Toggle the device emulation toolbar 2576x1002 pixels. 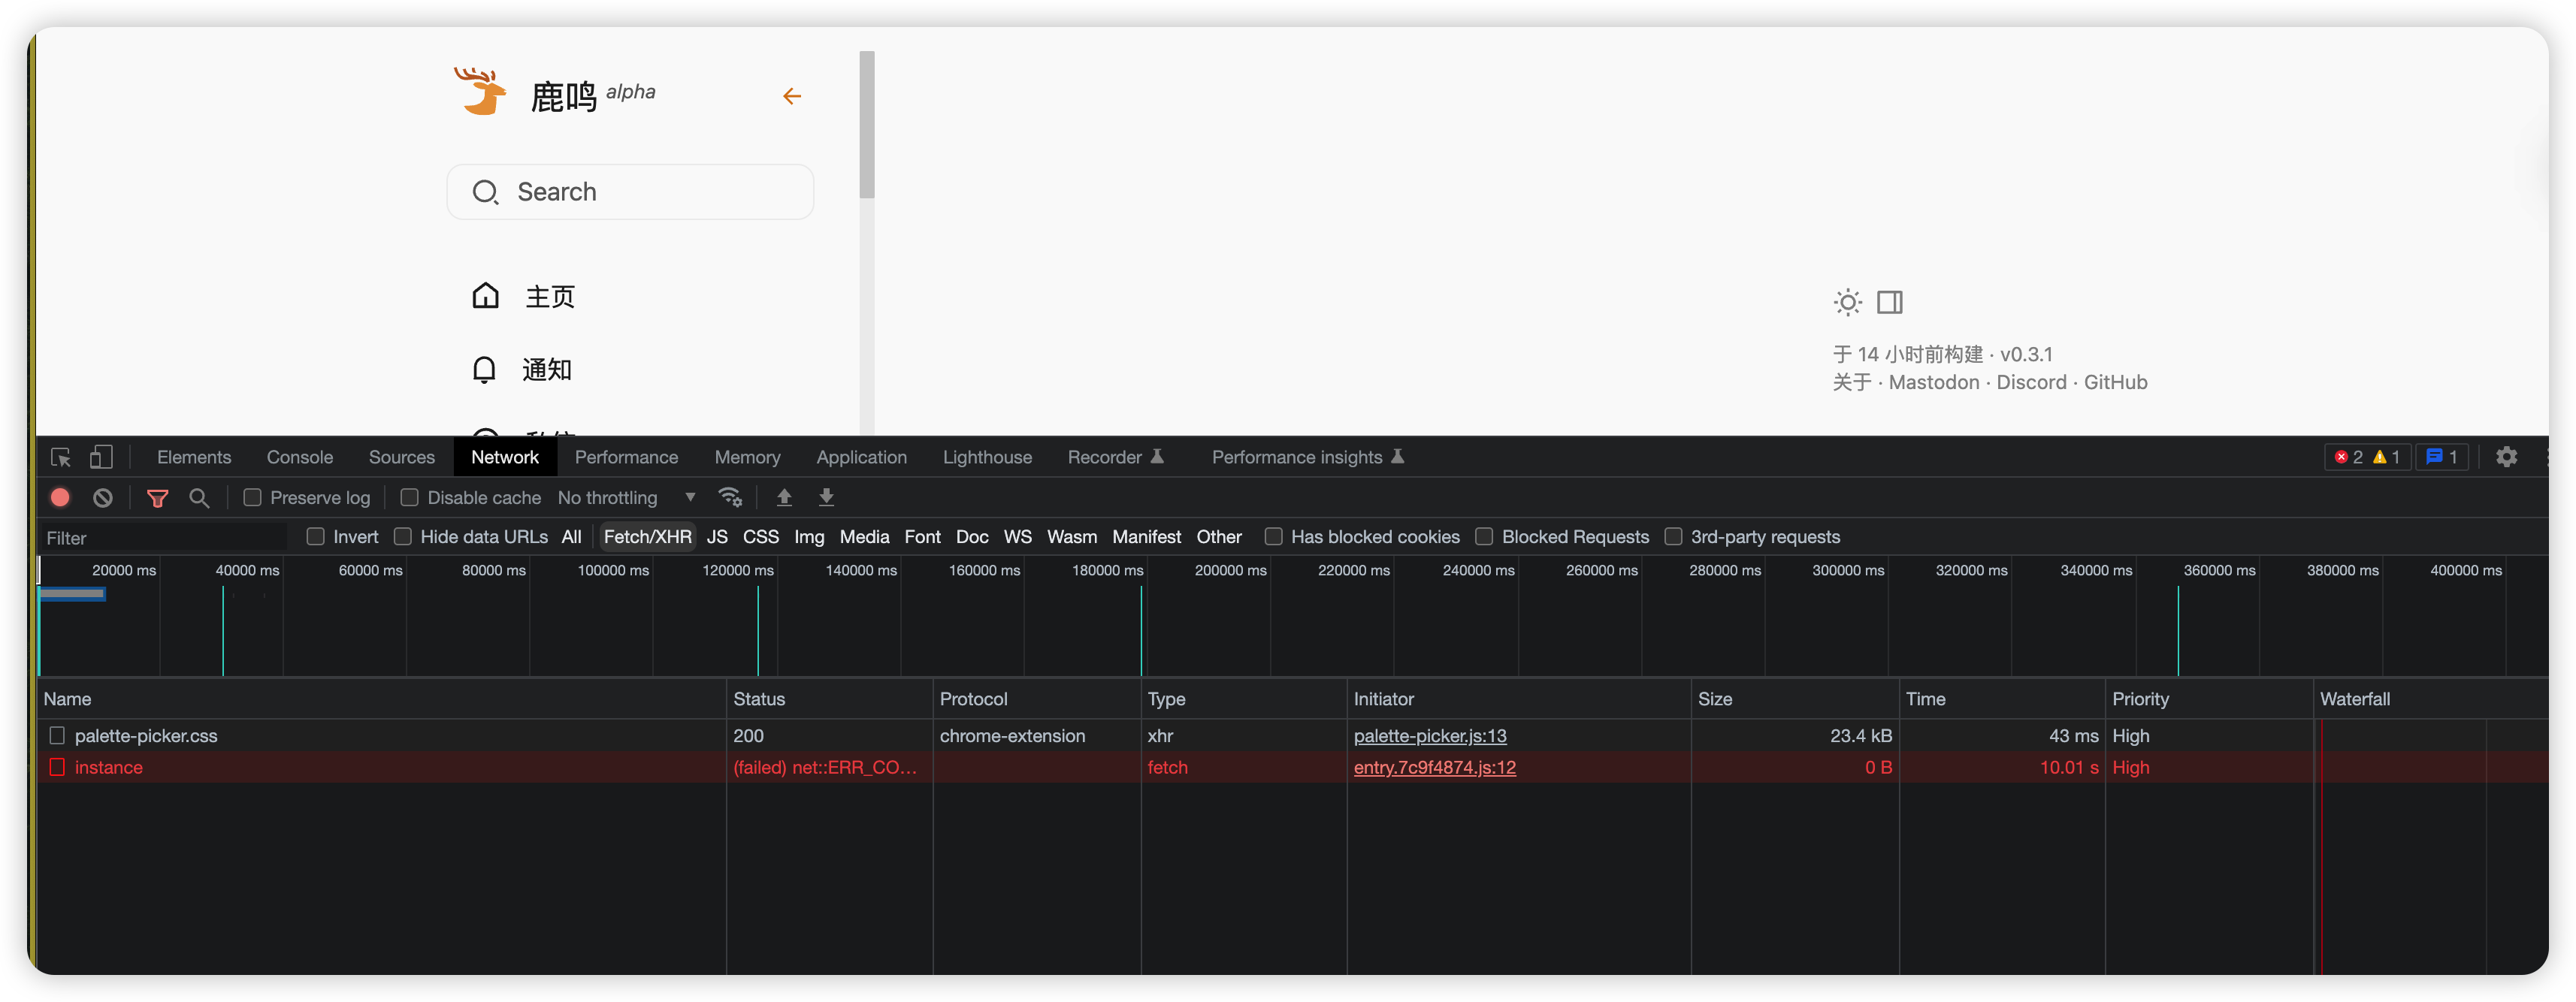pyautogui.click(x=101, y=457)
